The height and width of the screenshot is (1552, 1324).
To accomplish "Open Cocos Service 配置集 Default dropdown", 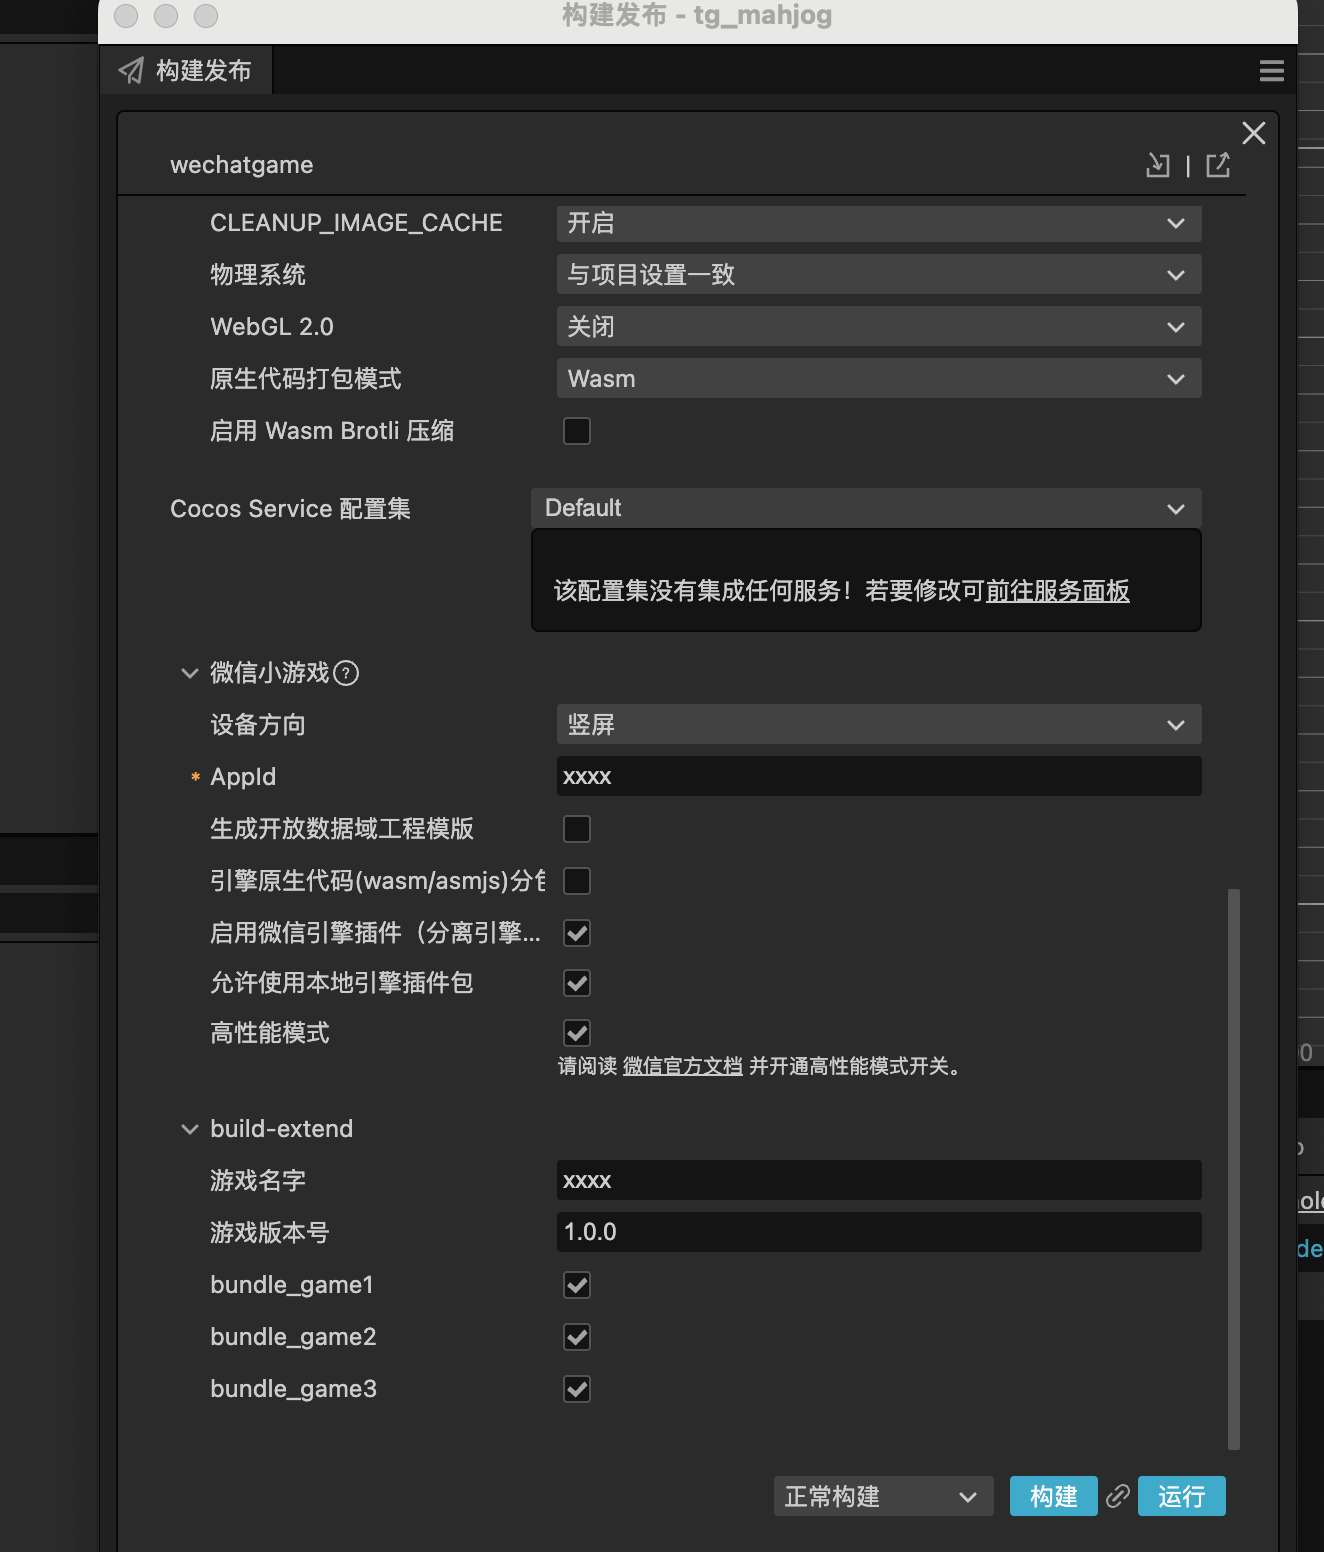I will click(866, 508).
